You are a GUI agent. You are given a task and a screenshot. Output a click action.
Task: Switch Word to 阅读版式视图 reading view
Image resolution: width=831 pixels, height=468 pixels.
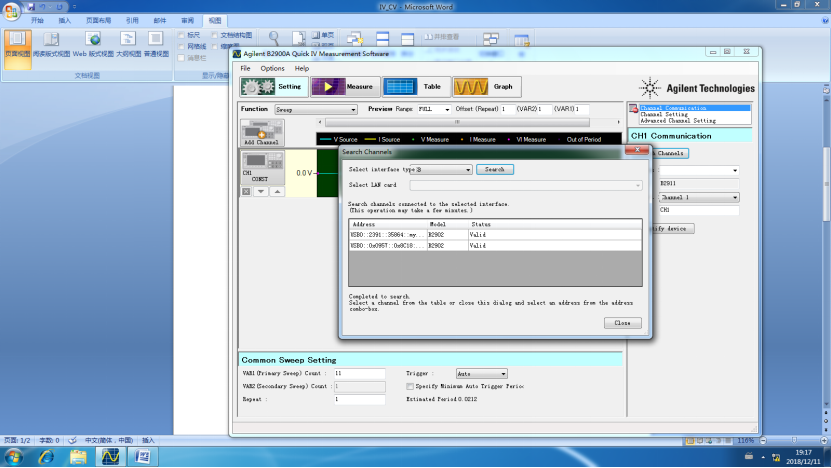coord(51,45)
